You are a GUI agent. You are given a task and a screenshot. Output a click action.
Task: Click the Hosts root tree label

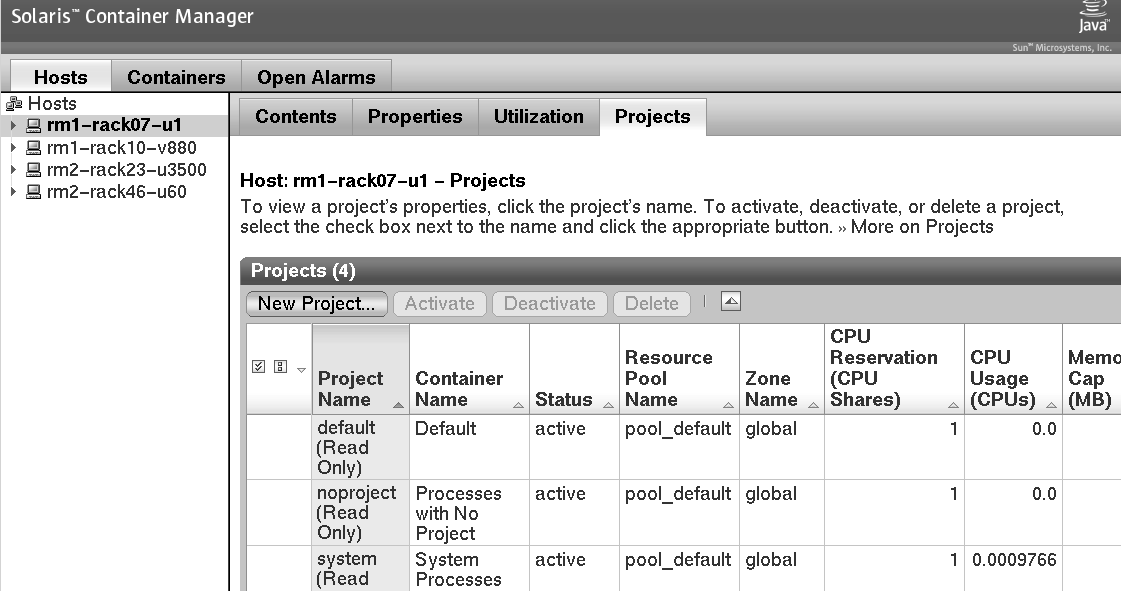[x=52, y=104]
